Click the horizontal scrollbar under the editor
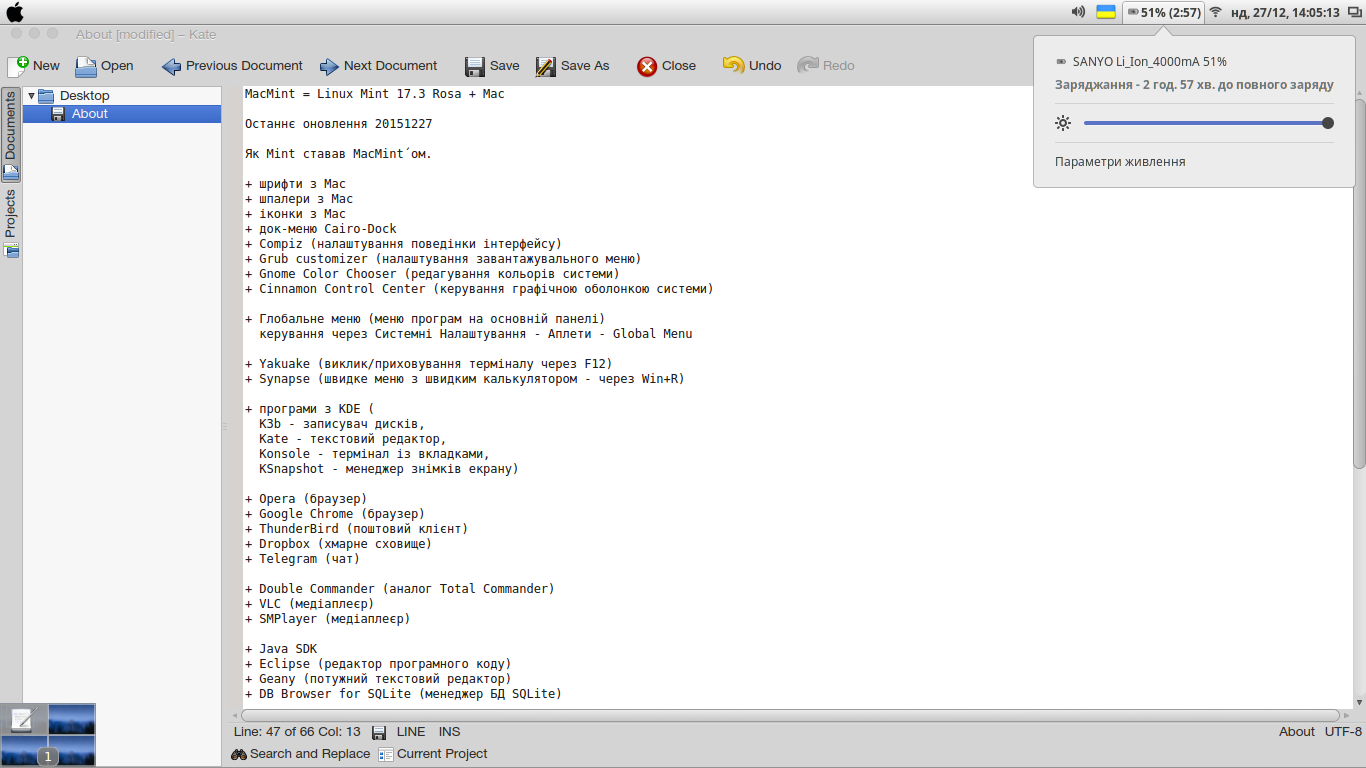This screenshot has height=768, width=1366. [x=790, y=715]
